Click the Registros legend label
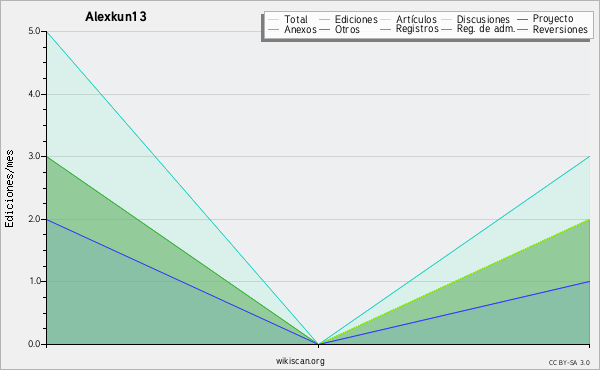The height and width of the screenshot is (370, 600). 417,29
